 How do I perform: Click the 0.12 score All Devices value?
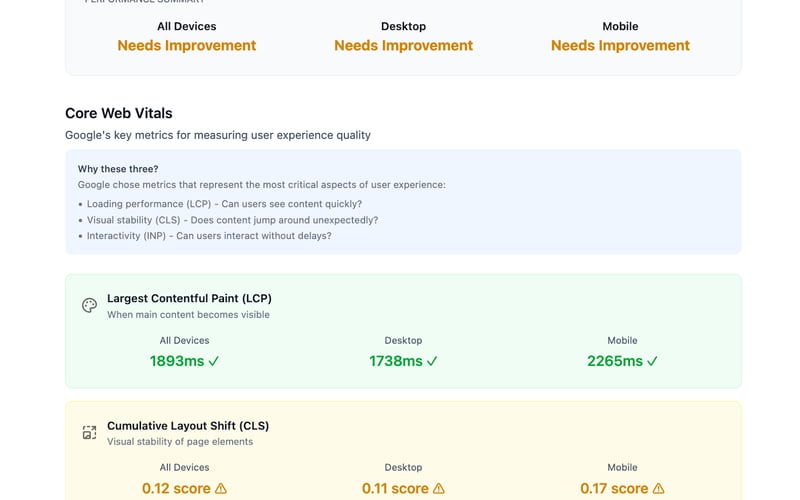coord(176,488)
